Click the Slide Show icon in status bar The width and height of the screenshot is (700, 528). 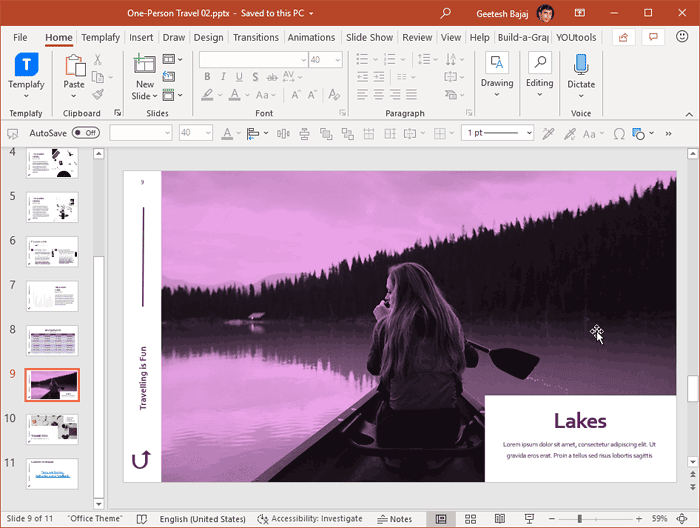point(529,519)
